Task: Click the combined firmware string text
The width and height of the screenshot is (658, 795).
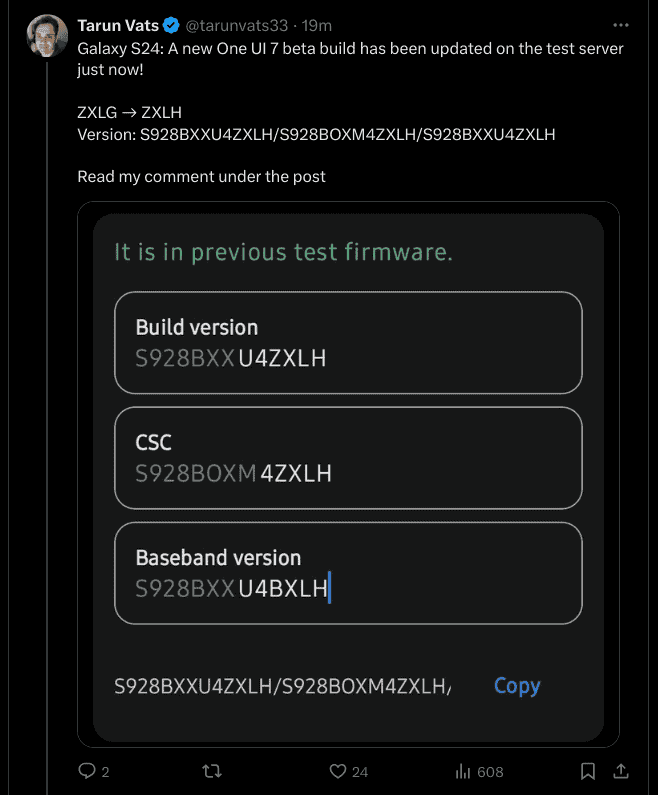Action: tap(283, 686)
